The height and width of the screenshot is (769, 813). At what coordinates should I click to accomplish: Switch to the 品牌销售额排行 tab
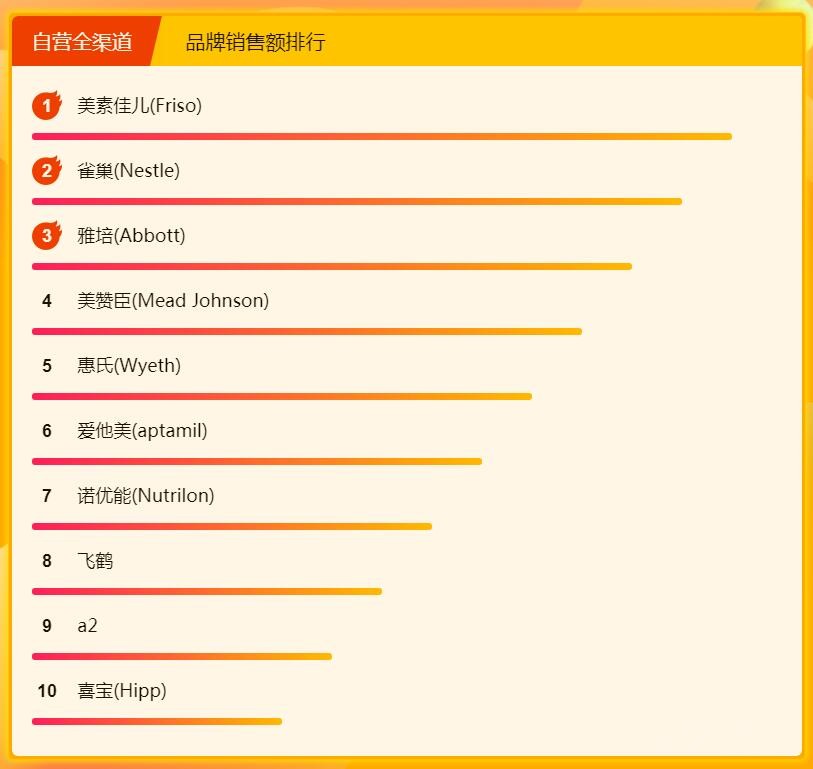coord(255,42)
